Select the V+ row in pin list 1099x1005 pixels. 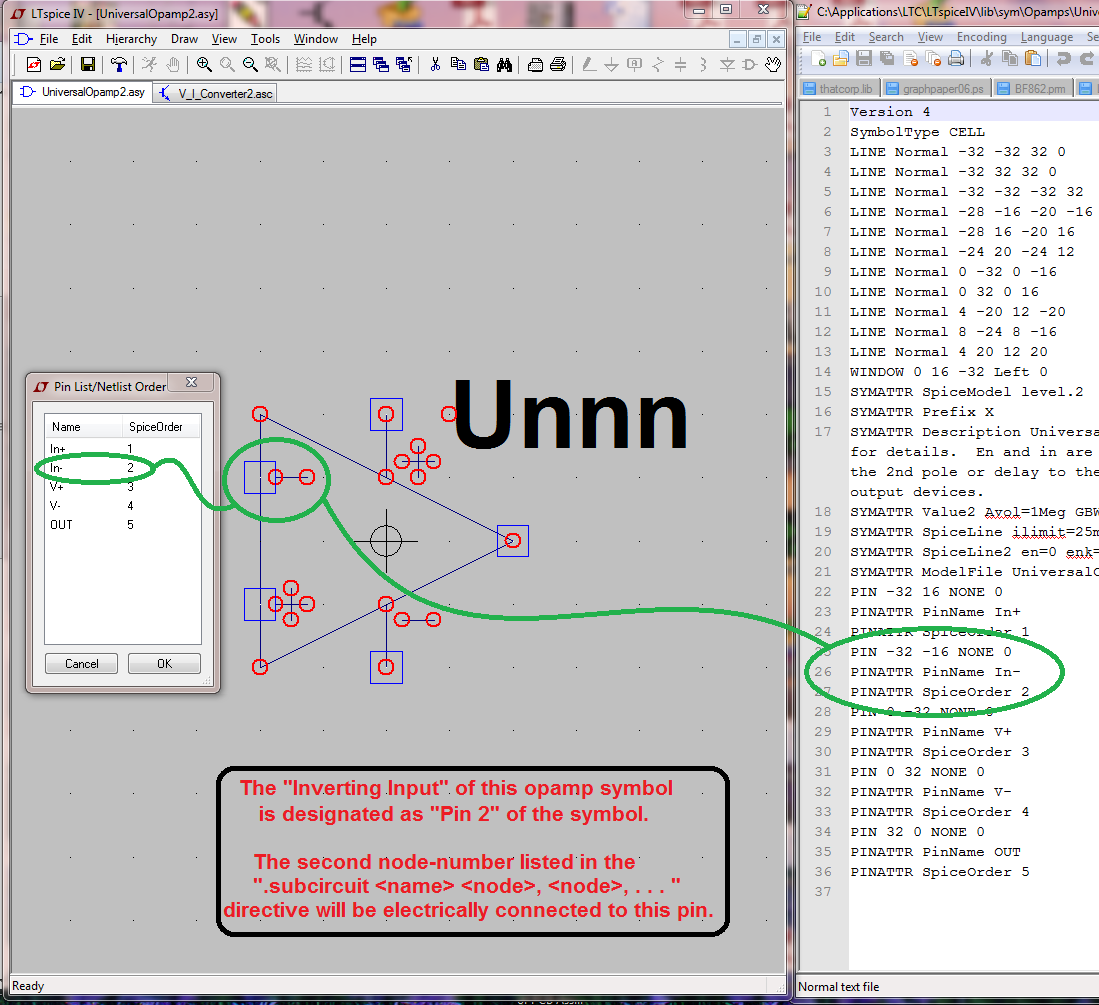(x=123, y=486)
